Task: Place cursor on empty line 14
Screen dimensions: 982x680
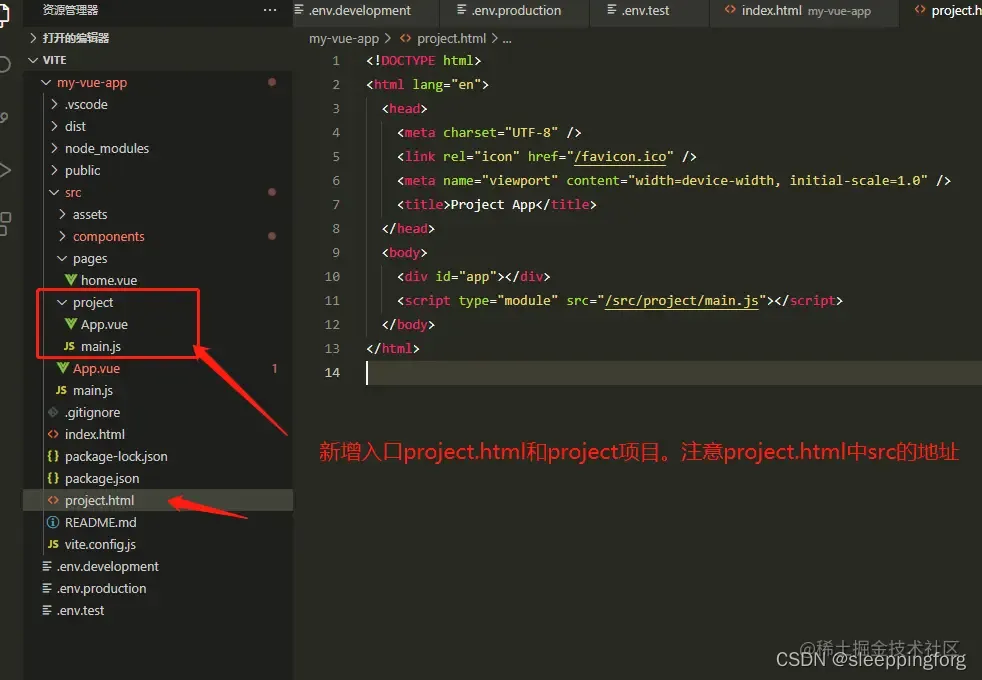Action: point(674,373)
